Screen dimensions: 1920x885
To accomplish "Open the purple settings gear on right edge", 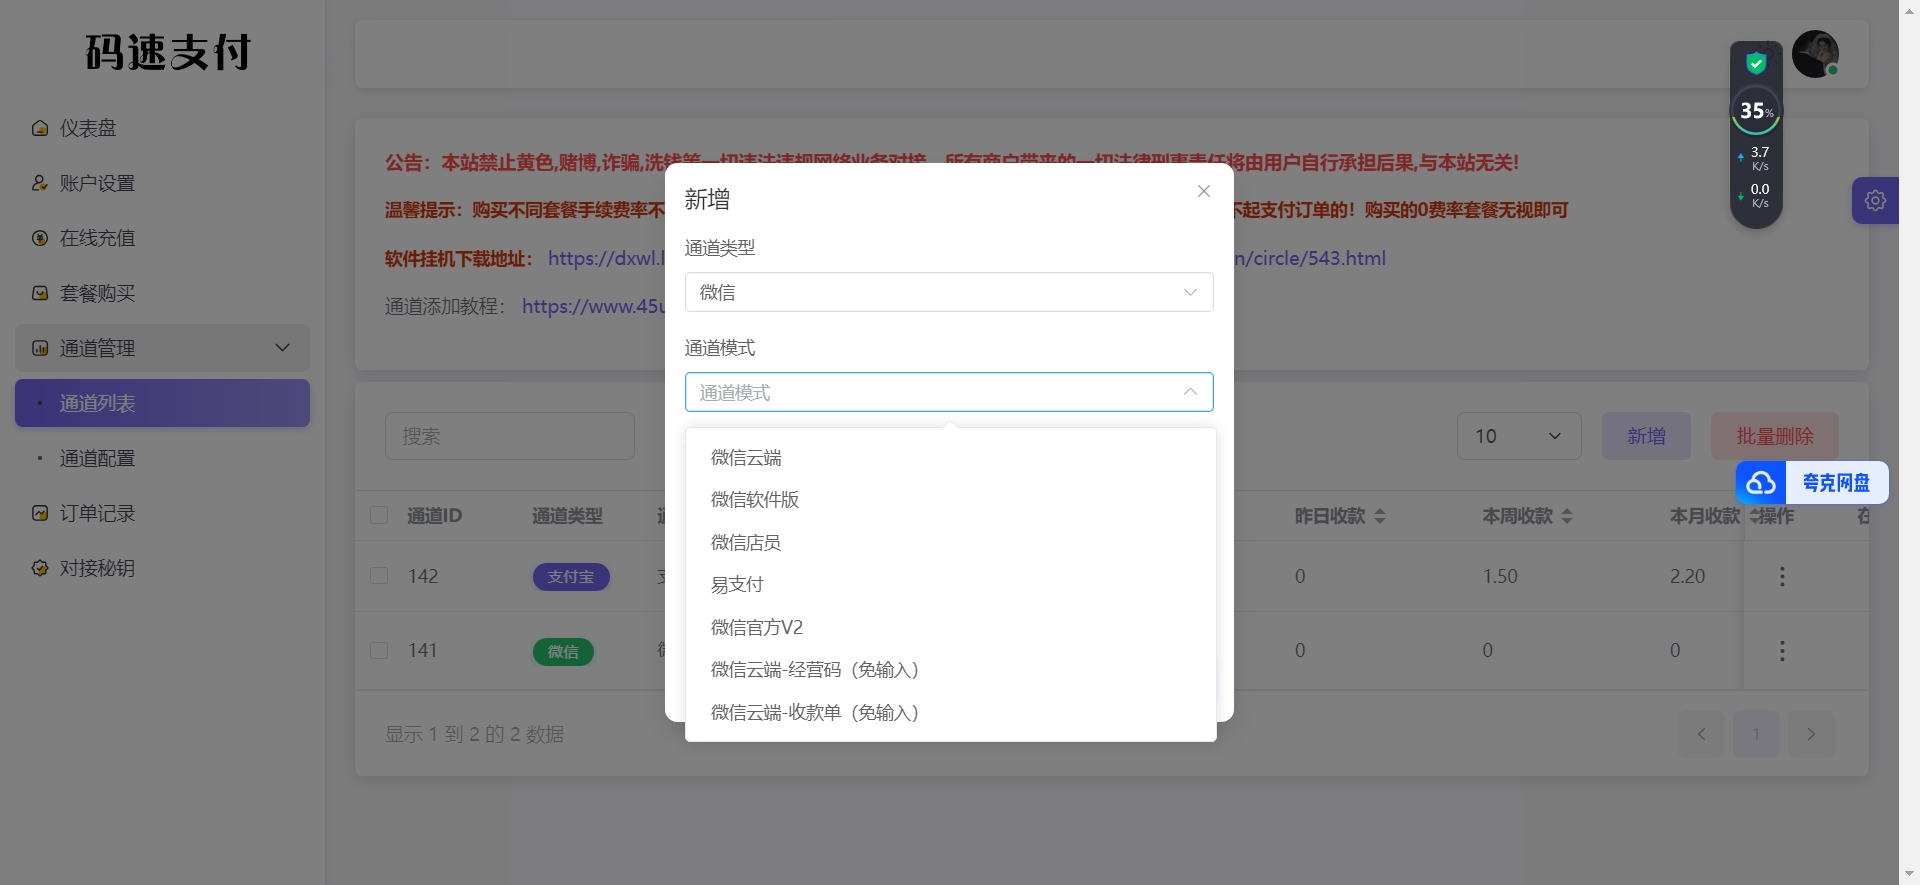I will 1875,200.
